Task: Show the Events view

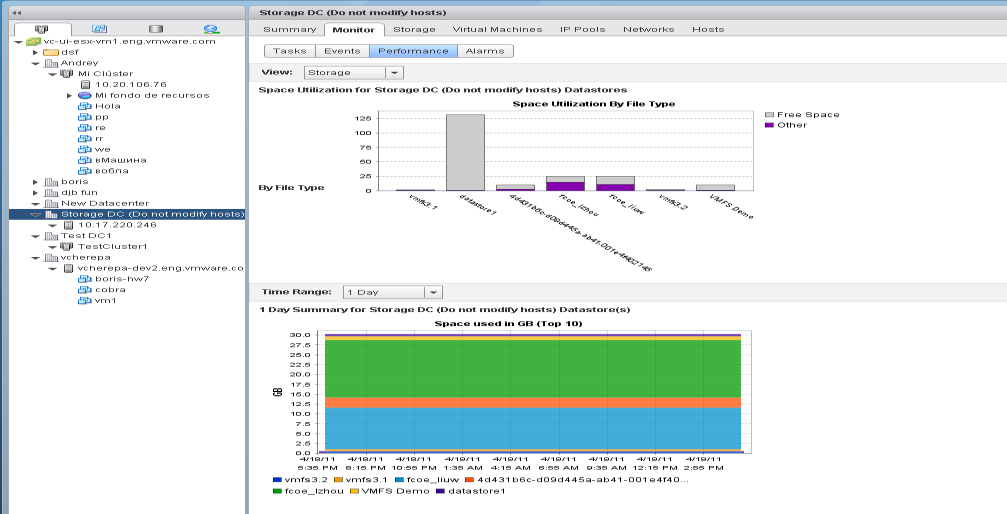Action: [342, 51]
